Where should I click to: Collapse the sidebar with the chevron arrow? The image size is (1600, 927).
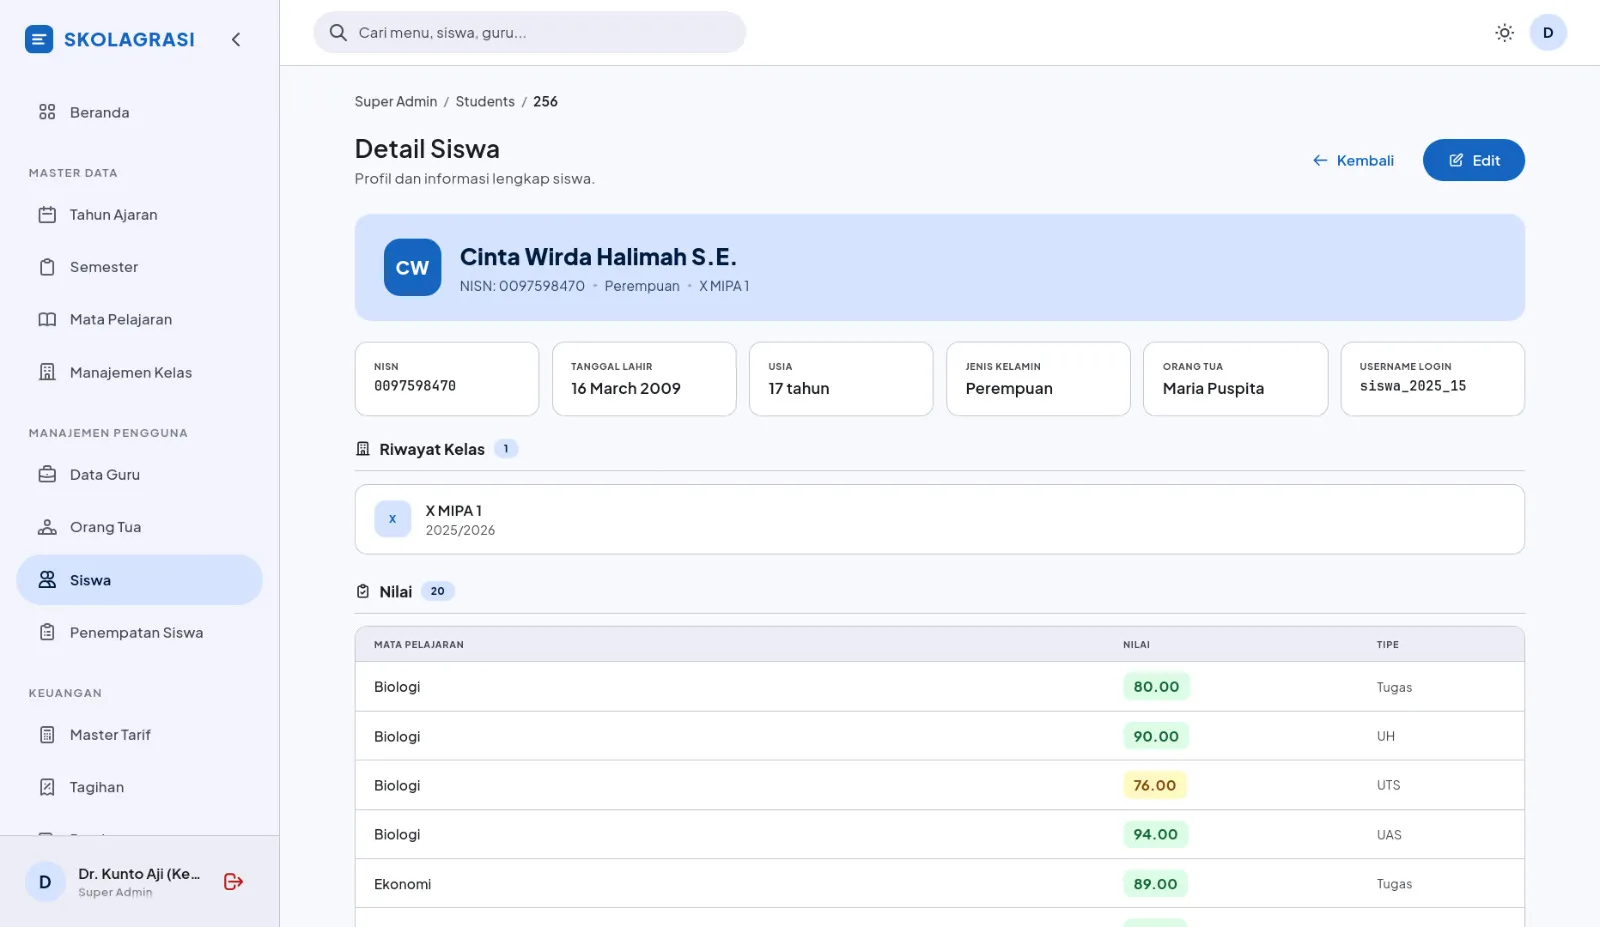point(236,40)
